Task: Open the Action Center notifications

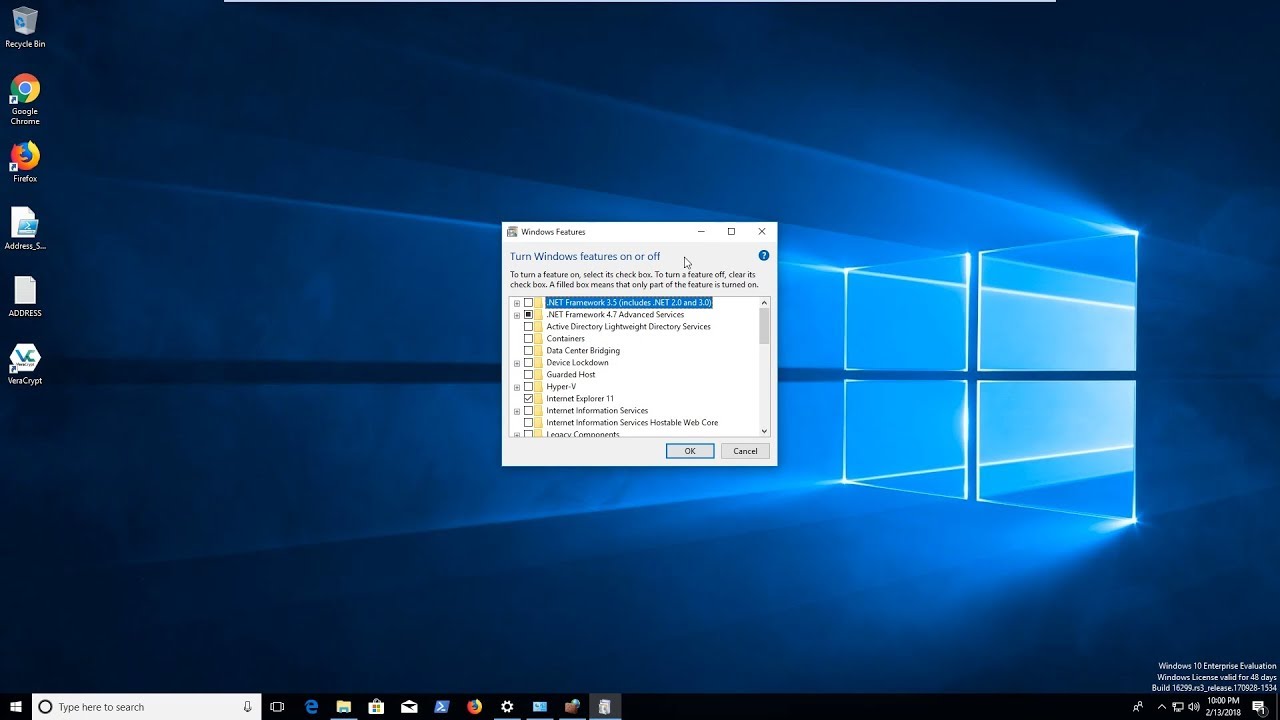Action: tap(1259, 707)
